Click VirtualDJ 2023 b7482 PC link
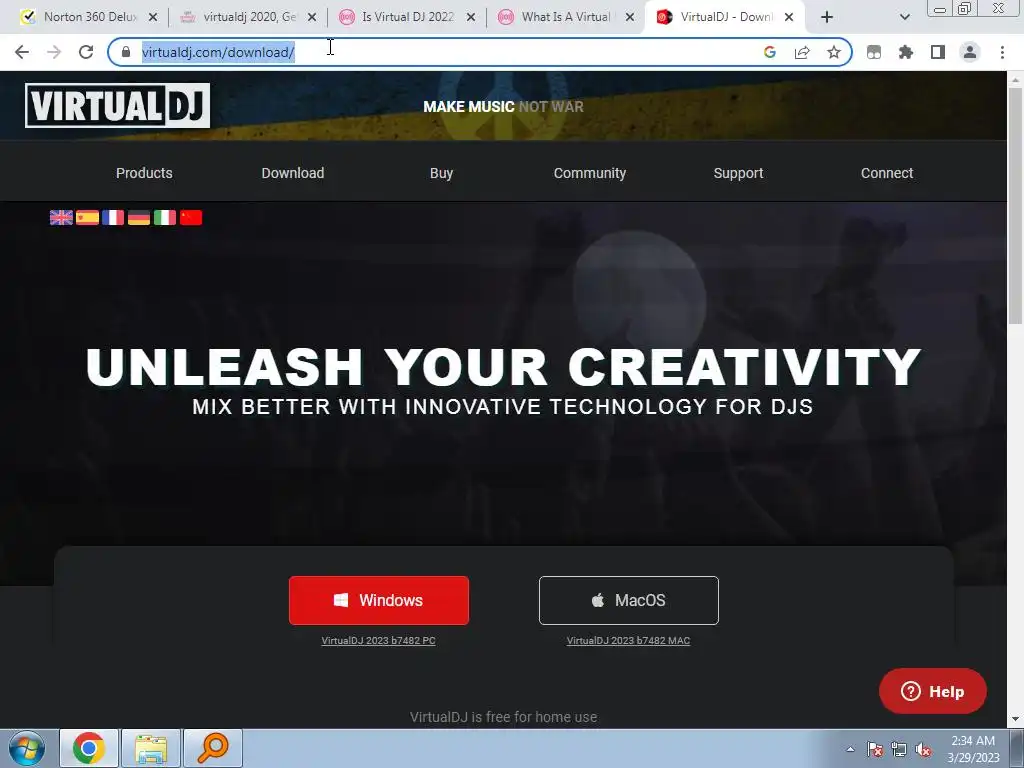 (379, 641)
